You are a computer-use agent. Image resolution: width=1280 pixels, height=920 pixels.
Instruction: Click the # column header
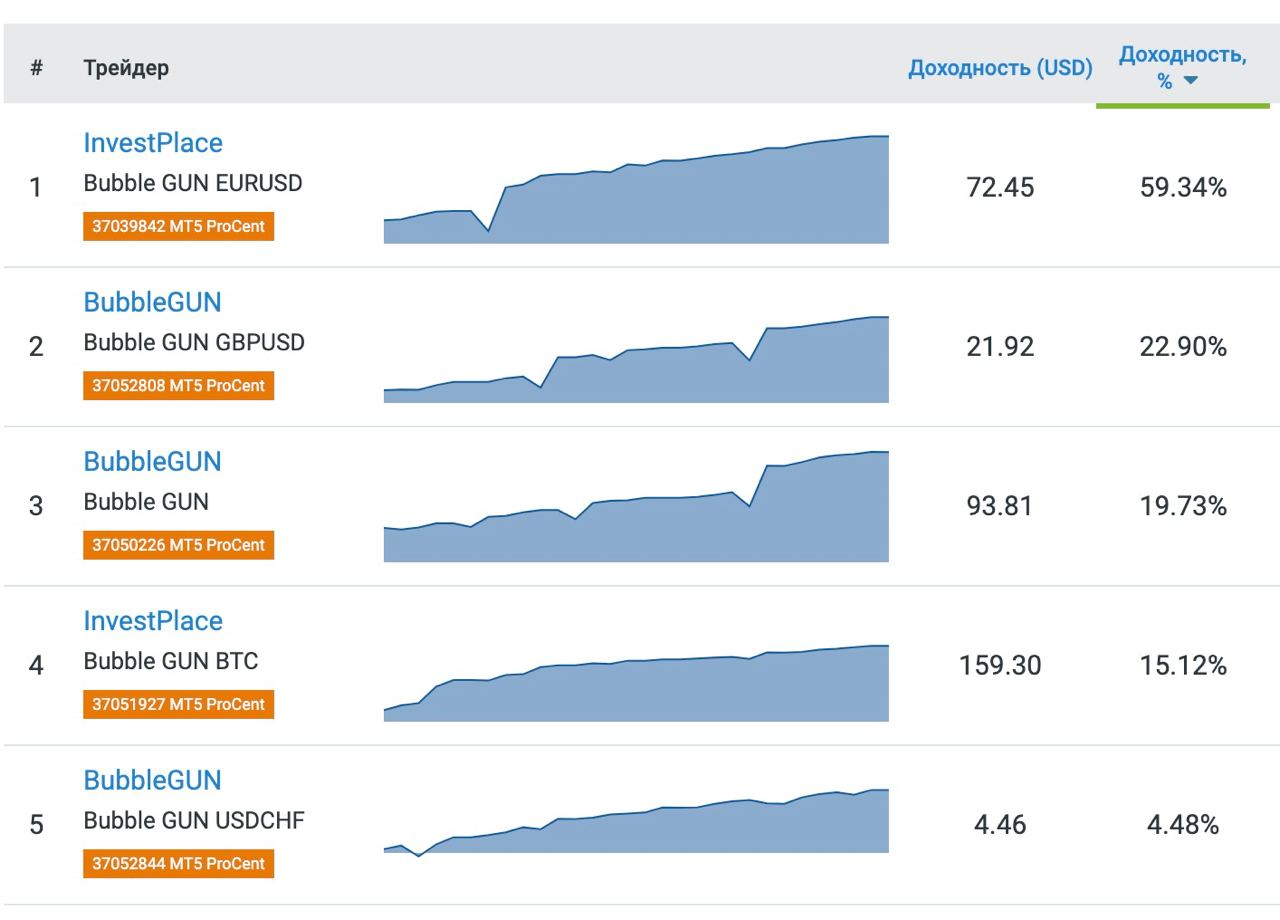tap(36, 68)
